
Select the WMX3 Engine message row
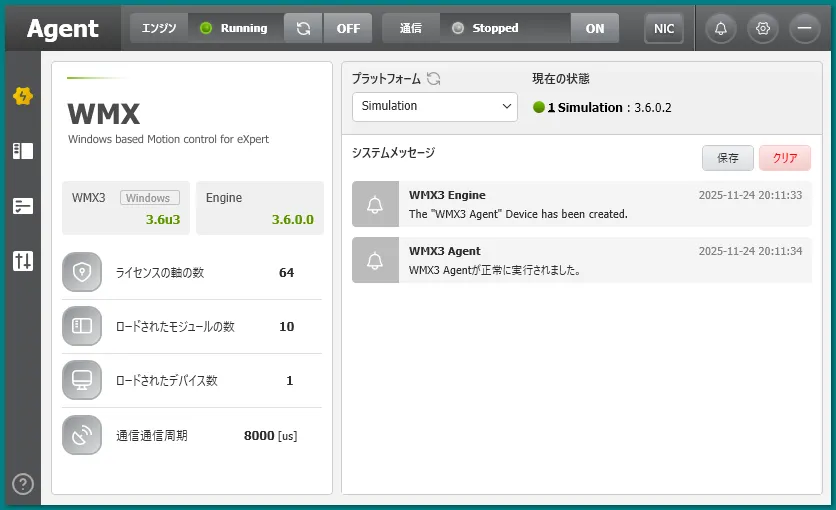pos(582,204)
